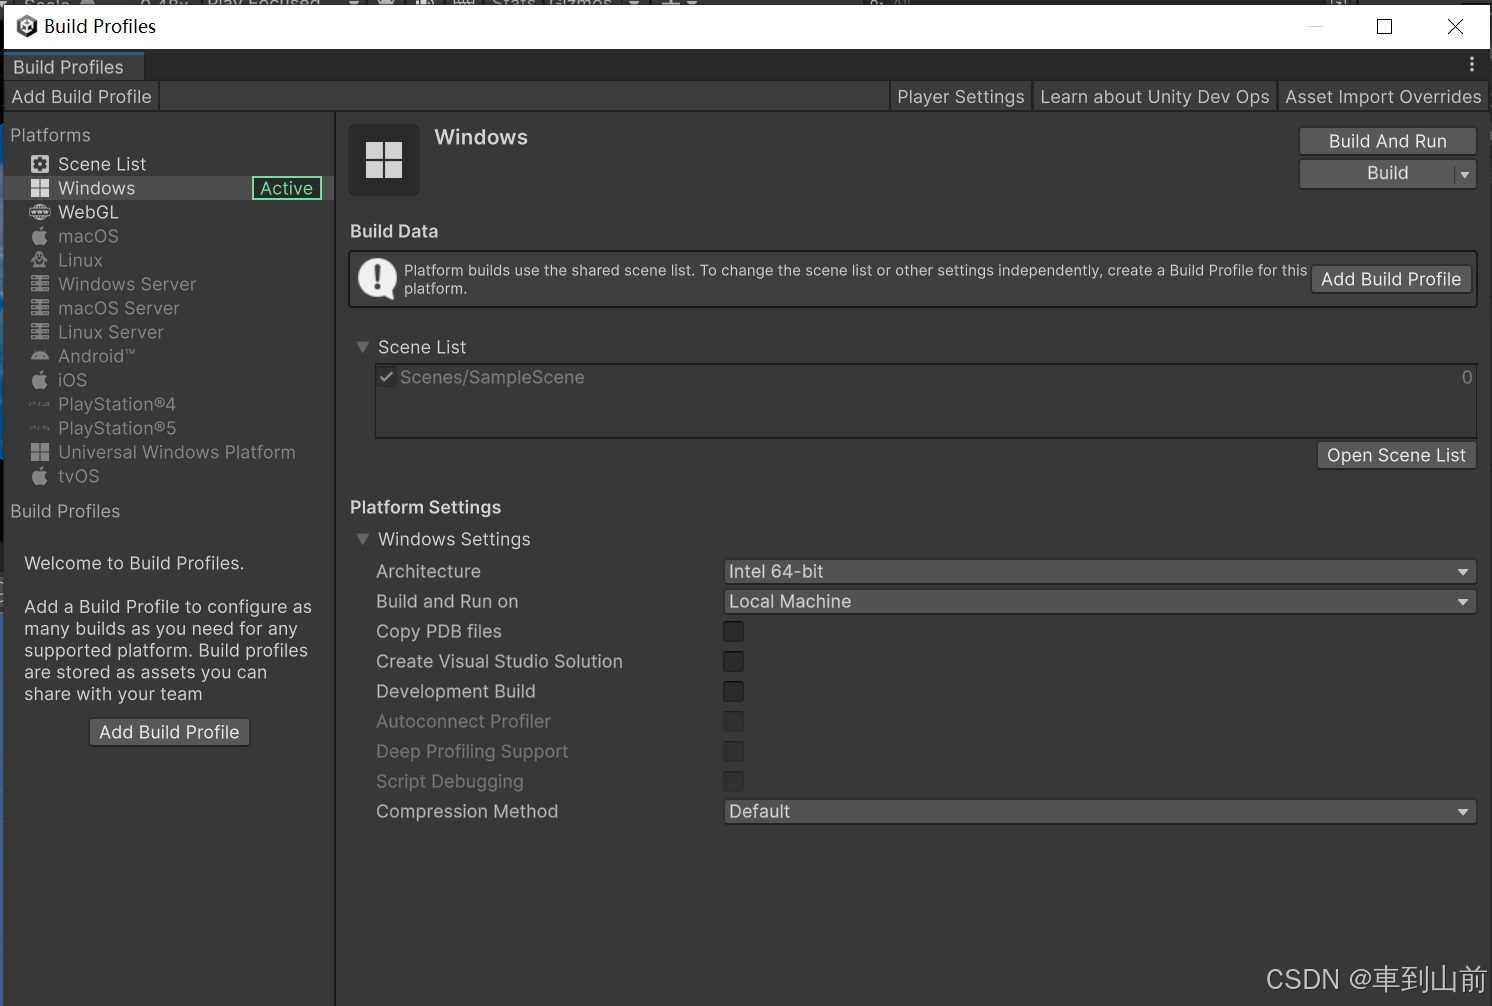
Task: Click Build And Run button
Action: pyautogui.click(x=1388, y=141)
